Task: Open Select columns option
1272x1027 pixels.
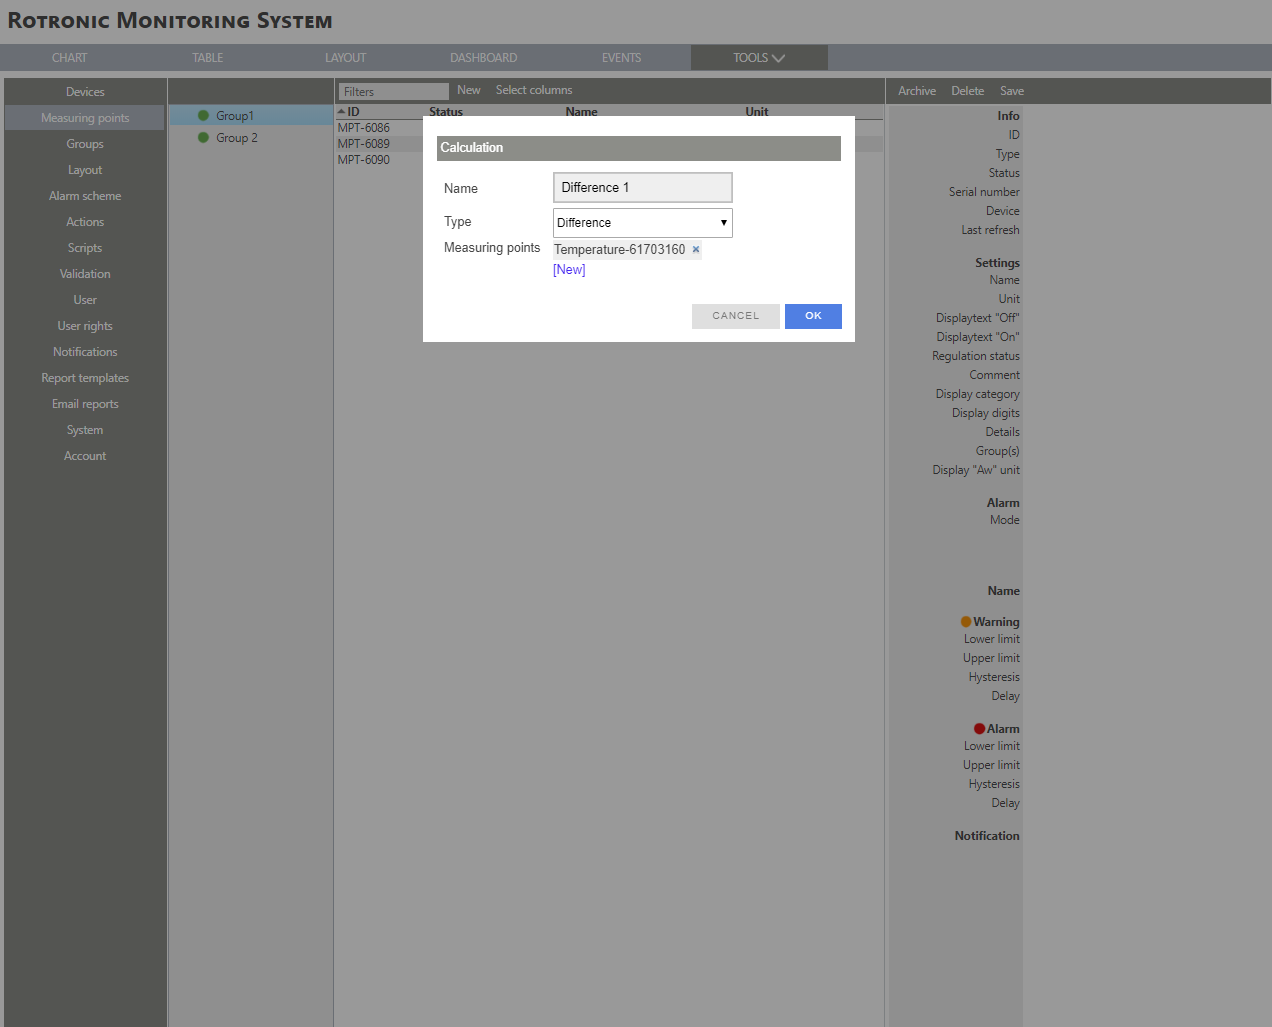Action: [x=534, y=90]
